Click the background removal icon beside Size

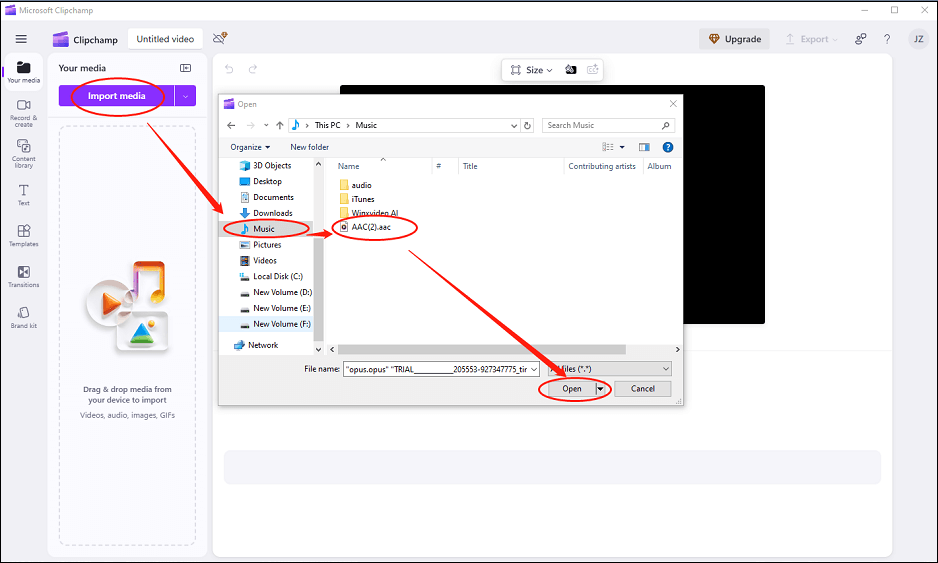point(571,69)
